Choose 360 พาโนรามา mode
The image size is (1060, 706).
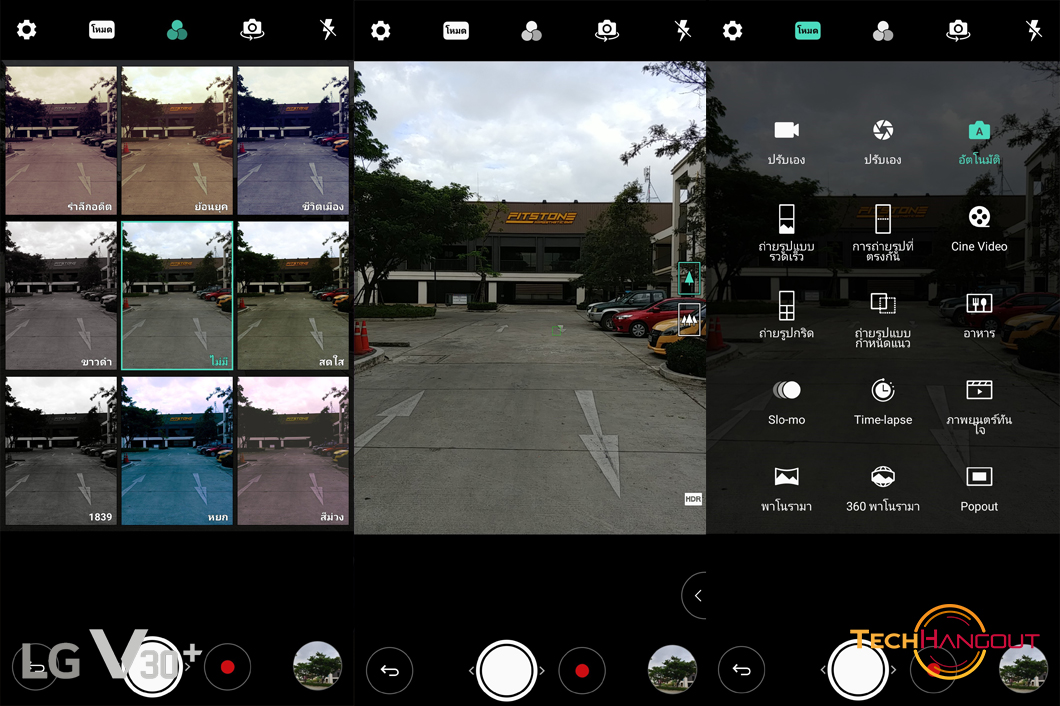click(883, 490)
